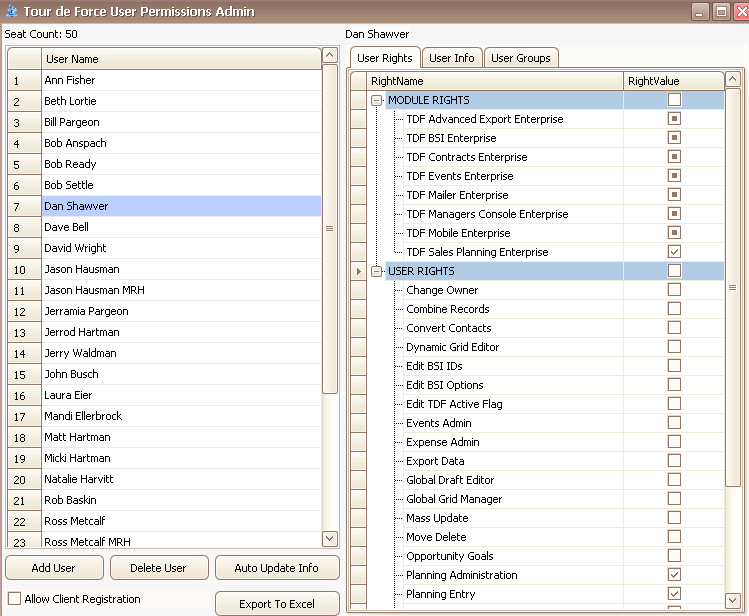Screen dimensions: 749x616
Task: Select user Jerry Waldman
Action: point(181,353)
